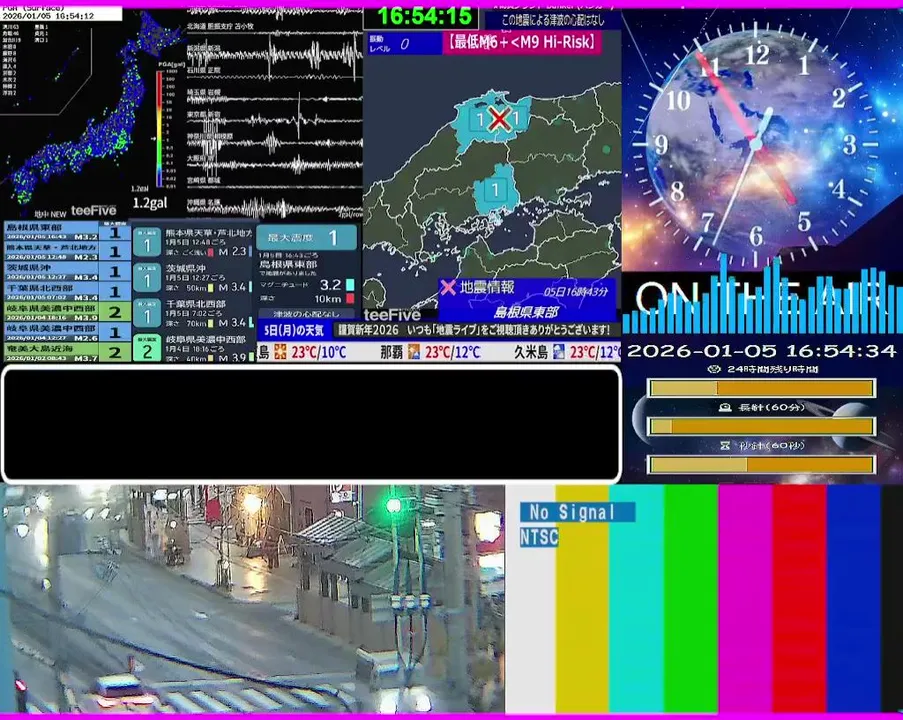Select the 千葉県北西部 M3.4 list row
903x720 pixels.
66,292
